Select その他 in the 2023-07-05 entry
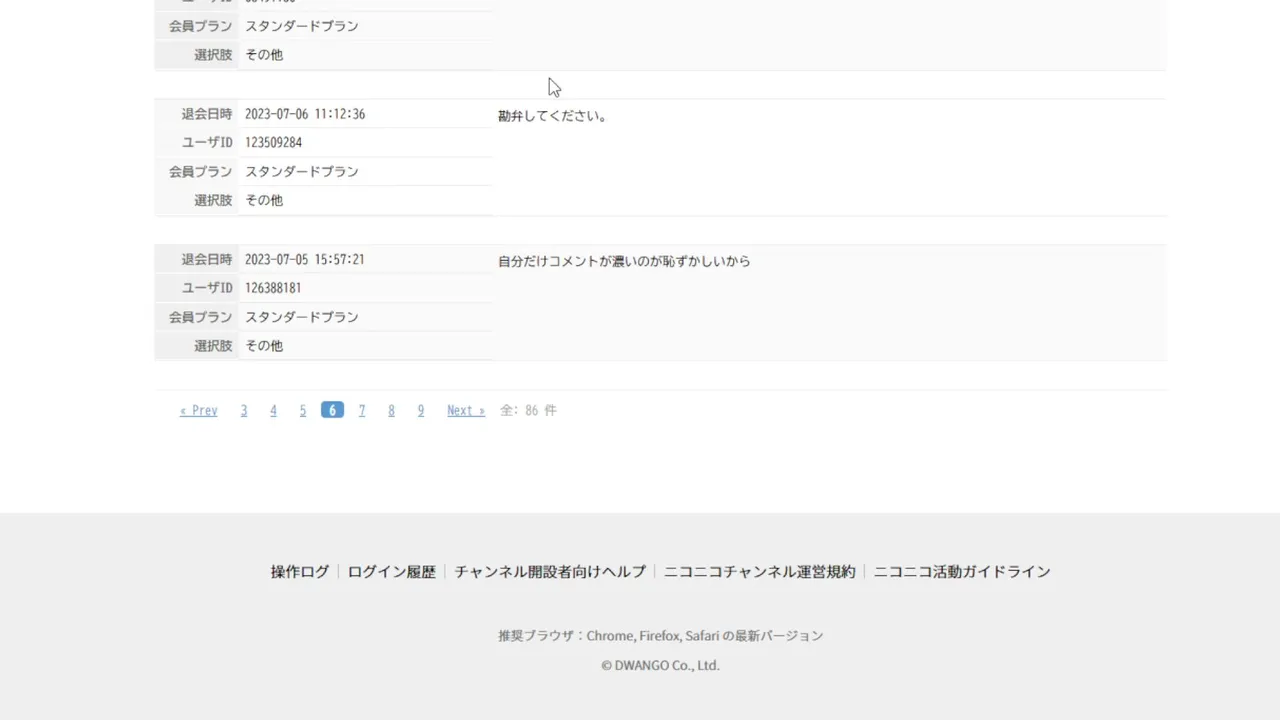Screen dimensions: 1280x720 click(x=264, y=346)
